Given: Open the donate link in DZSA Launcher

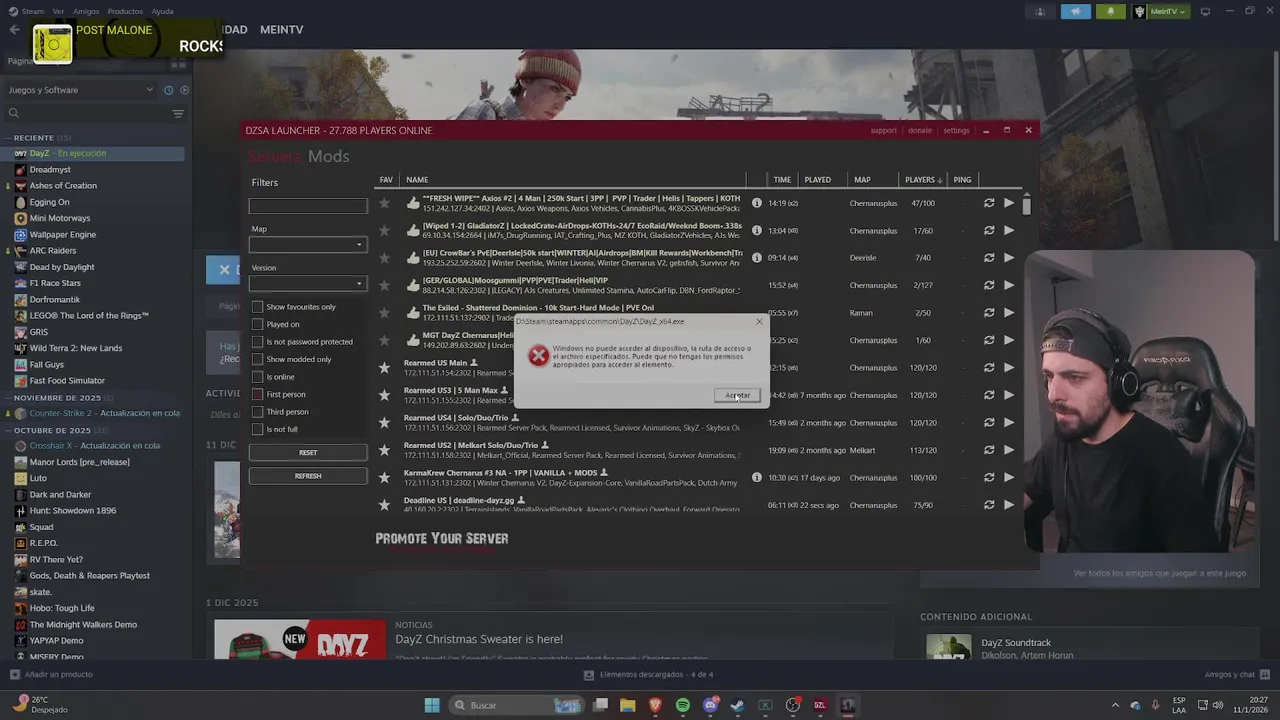Looking at the screenshot, I should click(x=920, y=130).
